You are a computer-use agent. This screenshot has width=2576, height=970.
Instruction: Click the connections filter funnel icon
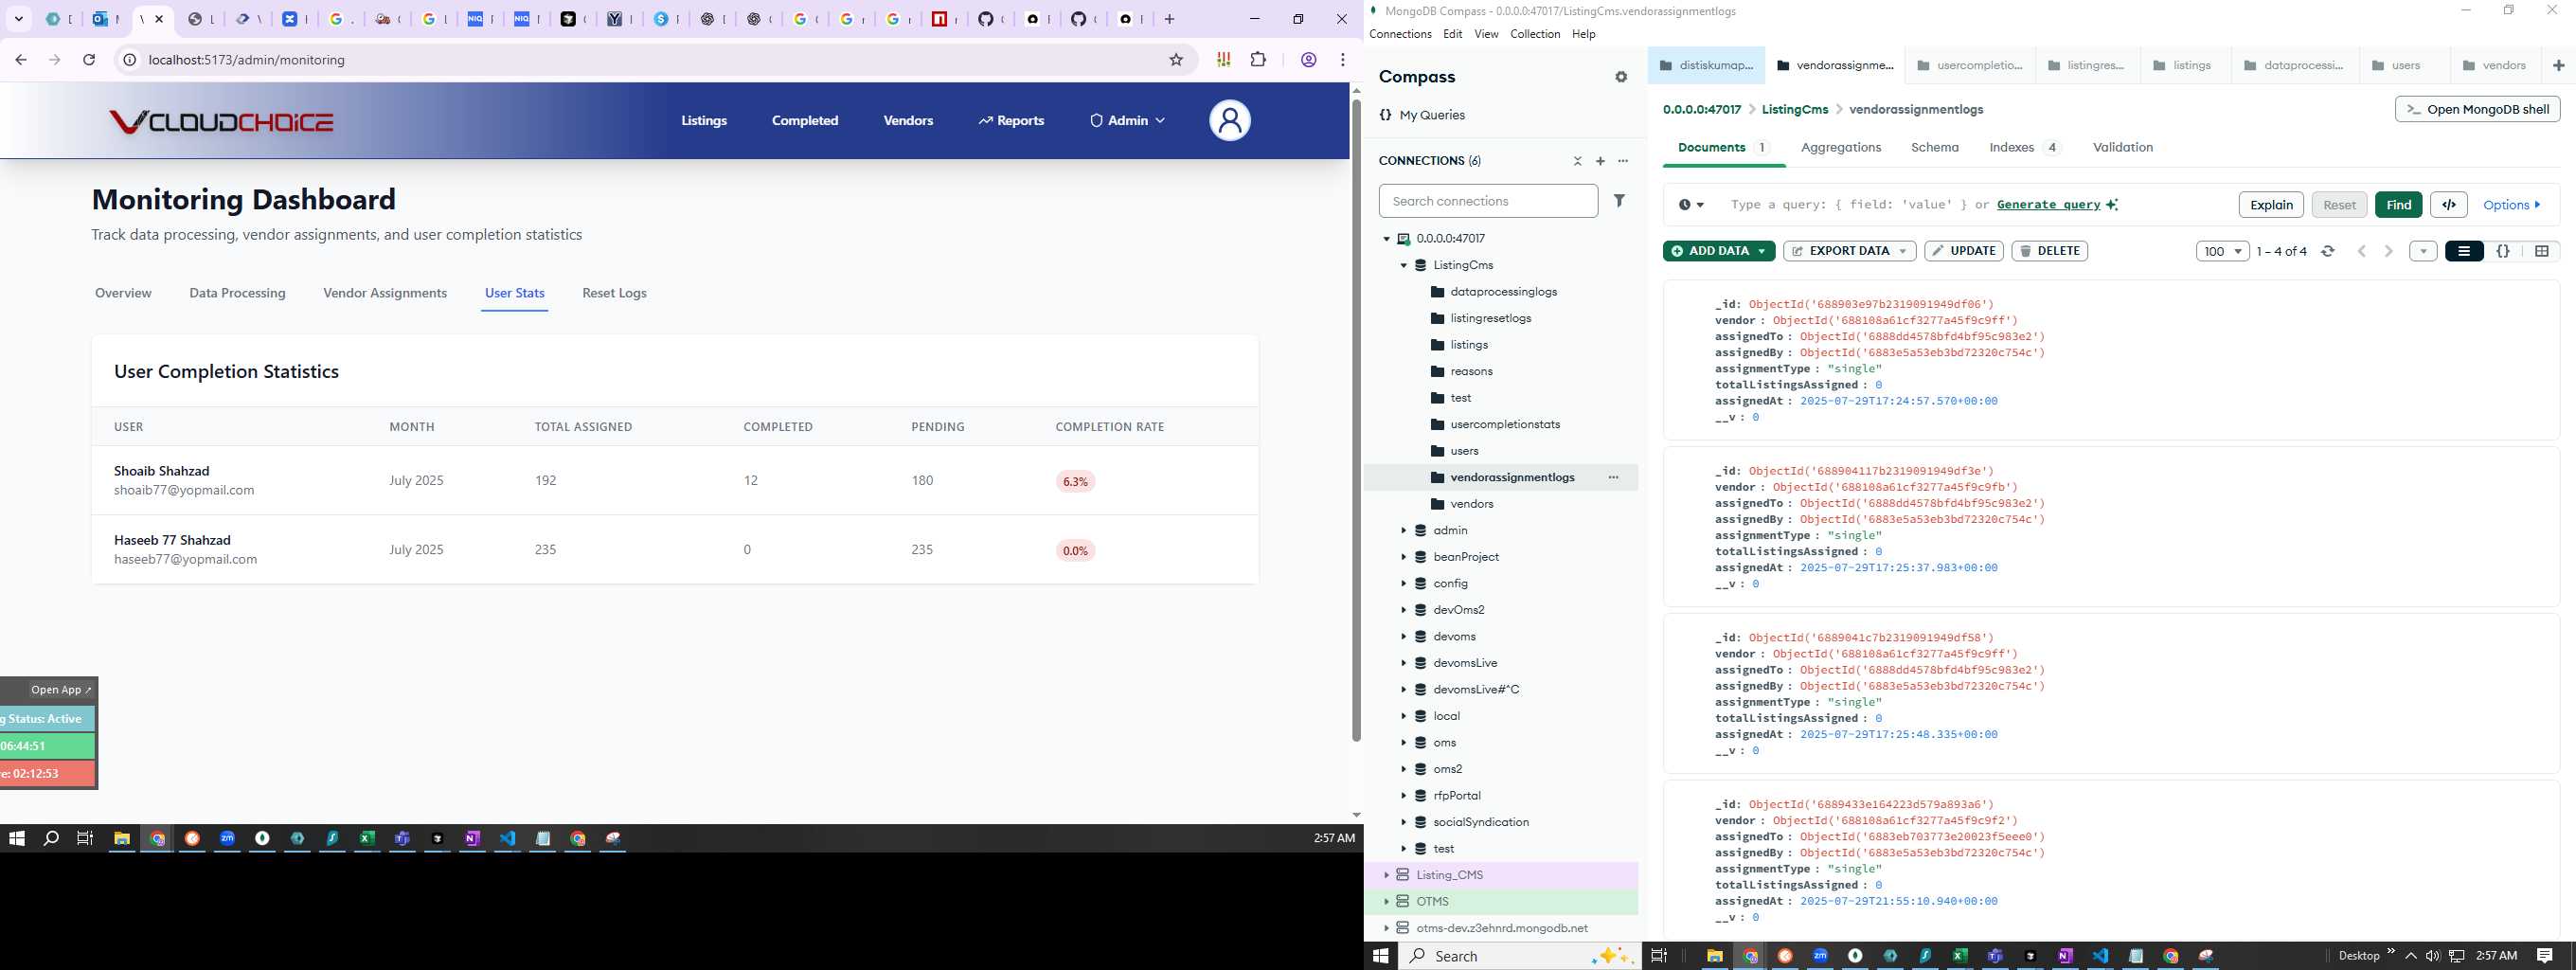[x=1619, y=201]
